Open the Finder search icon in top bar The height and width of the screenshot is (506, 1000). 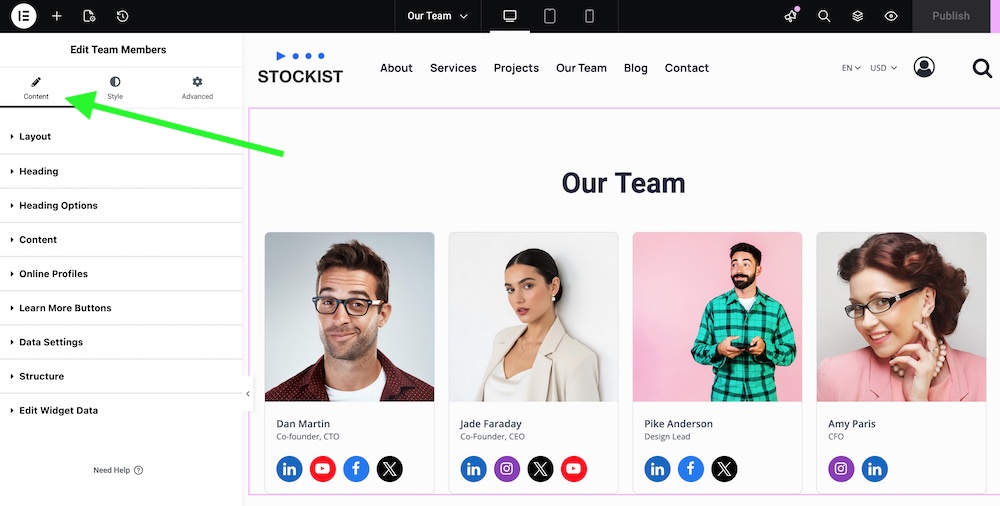pos(824,16)
